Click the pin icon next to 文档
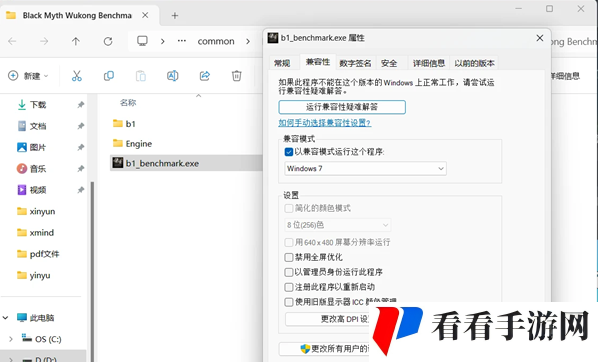This screenshot has height=362, width=599. (x=81, y=126)
